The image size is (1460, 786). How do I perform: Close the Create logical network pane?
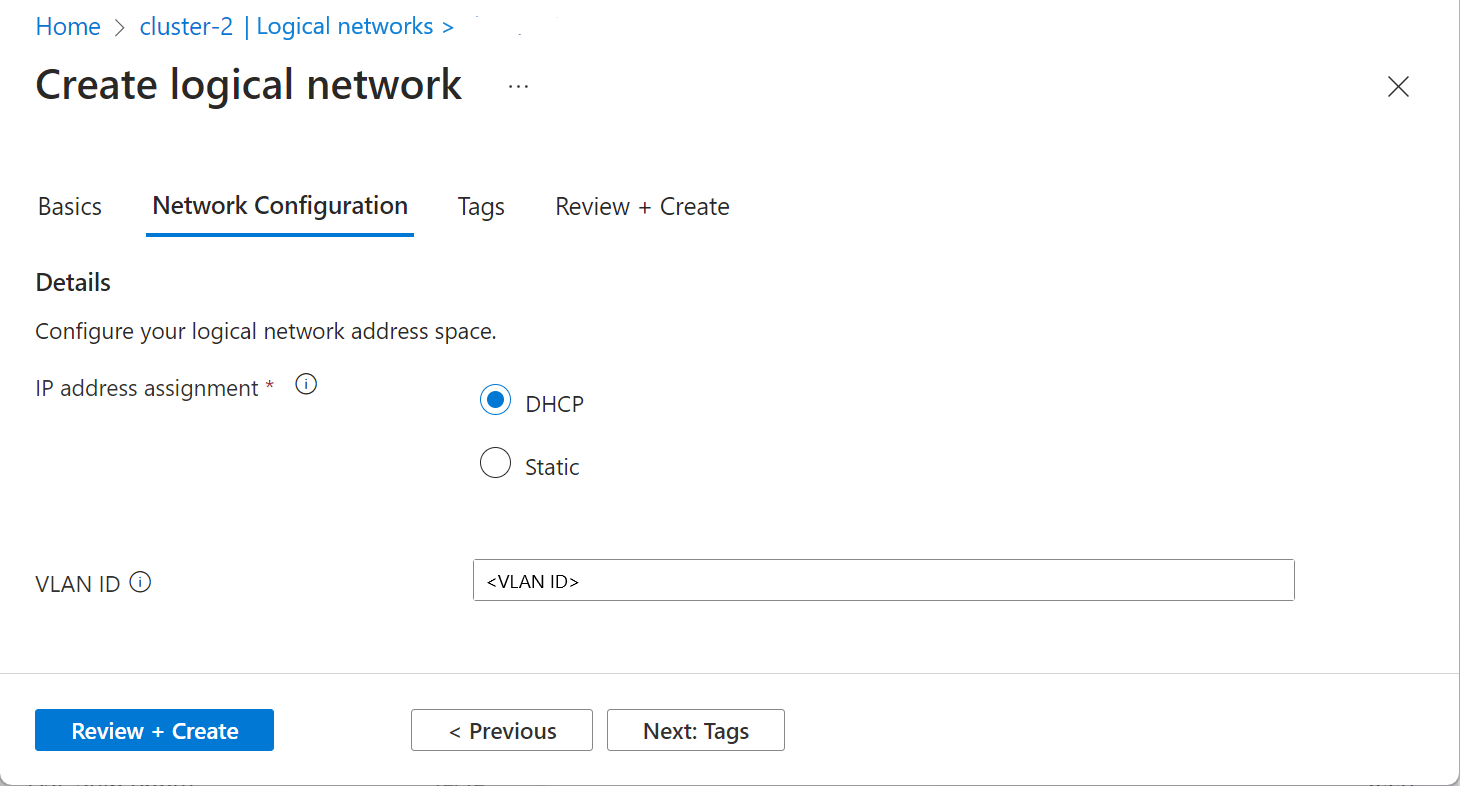click(1398, 87)
